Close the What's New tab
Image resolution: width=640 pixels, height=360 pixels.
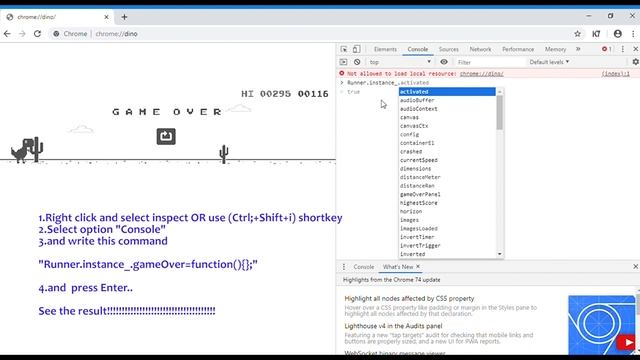[418, 267]
